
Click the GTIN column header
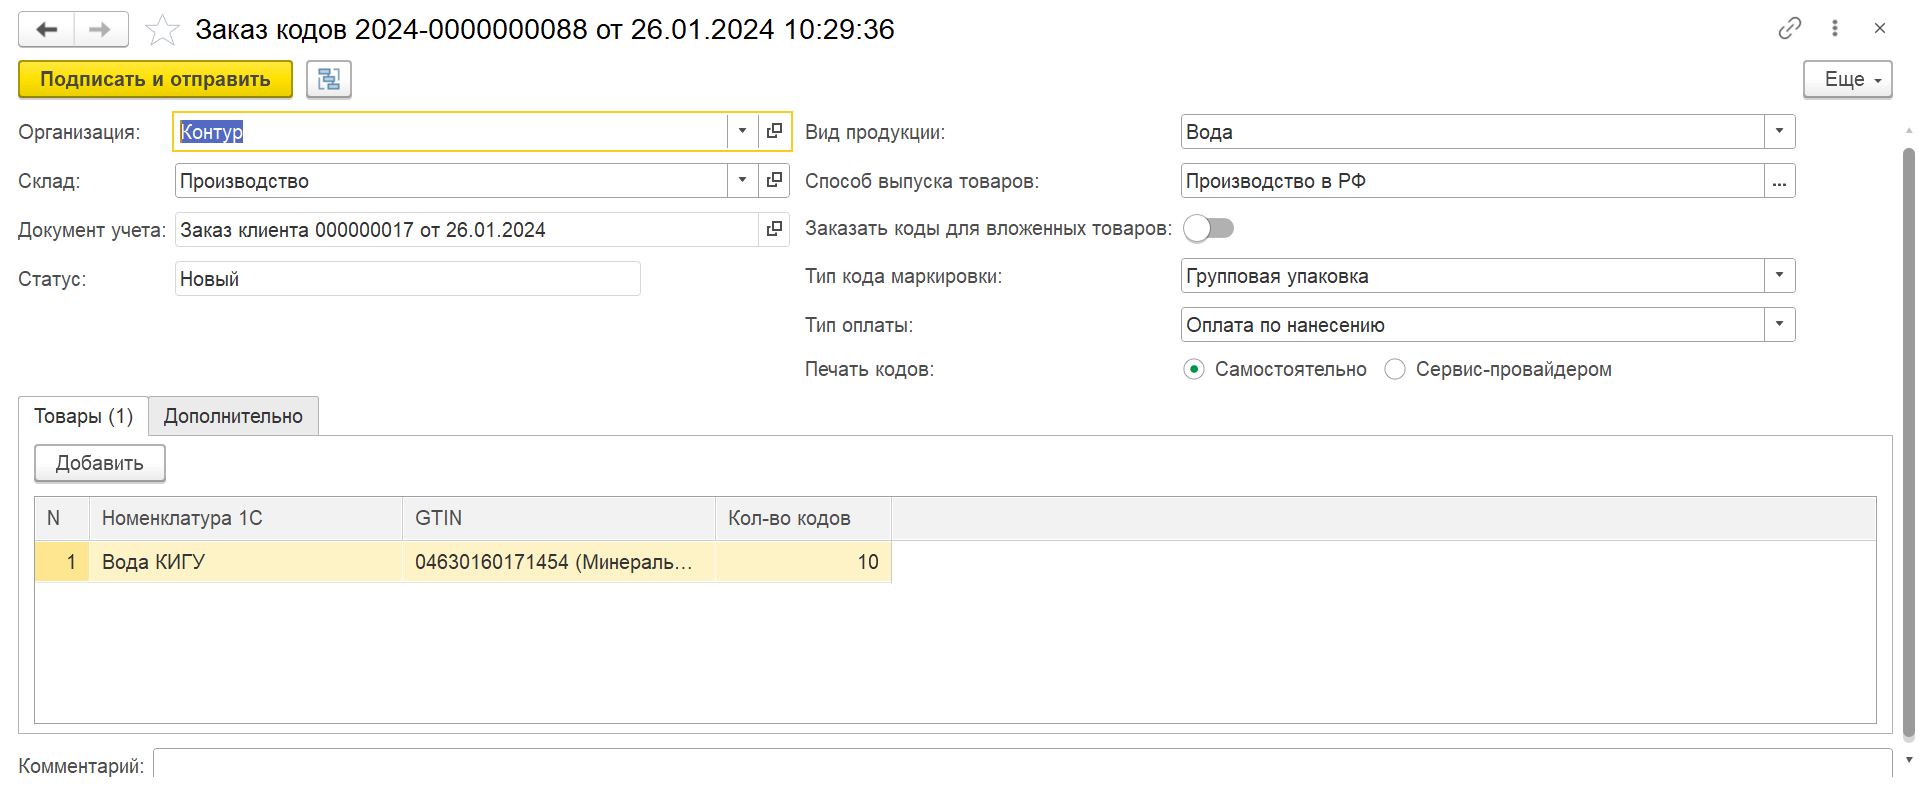tap(559, 518)
